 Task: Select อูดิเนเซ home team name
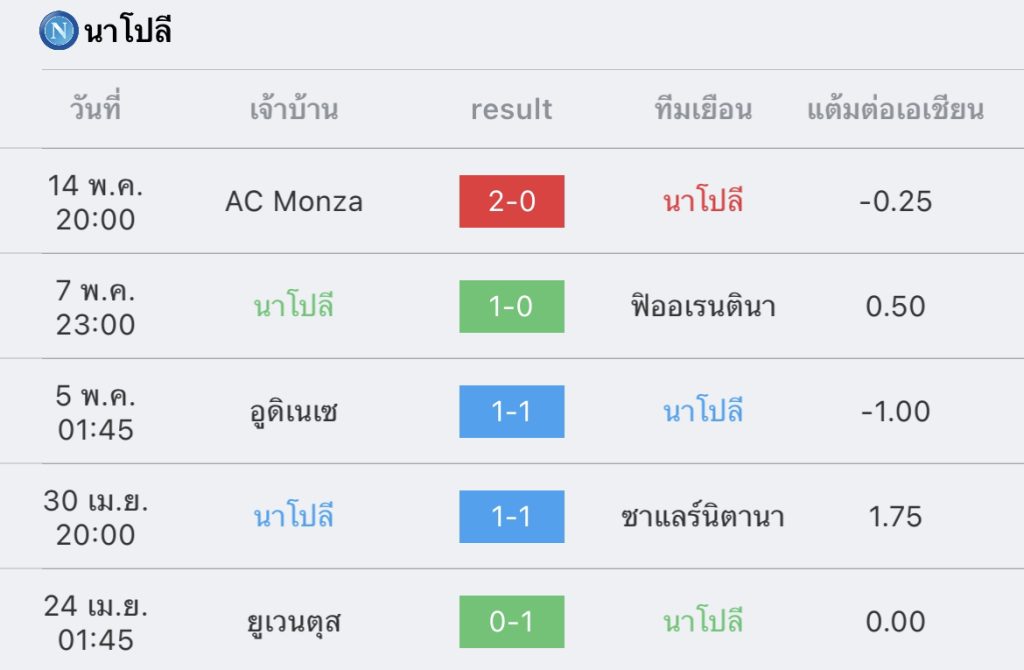pos(294,413)
